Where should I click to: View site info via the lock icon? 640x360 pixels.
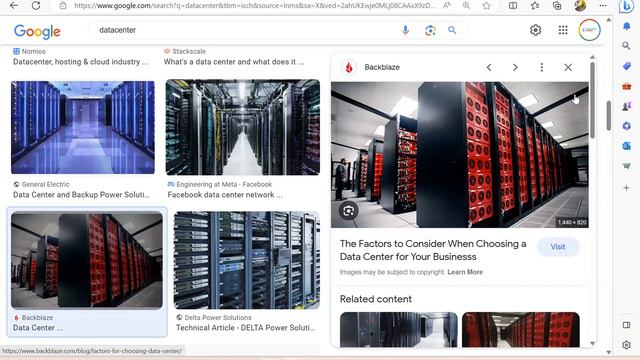pos(62,5)
